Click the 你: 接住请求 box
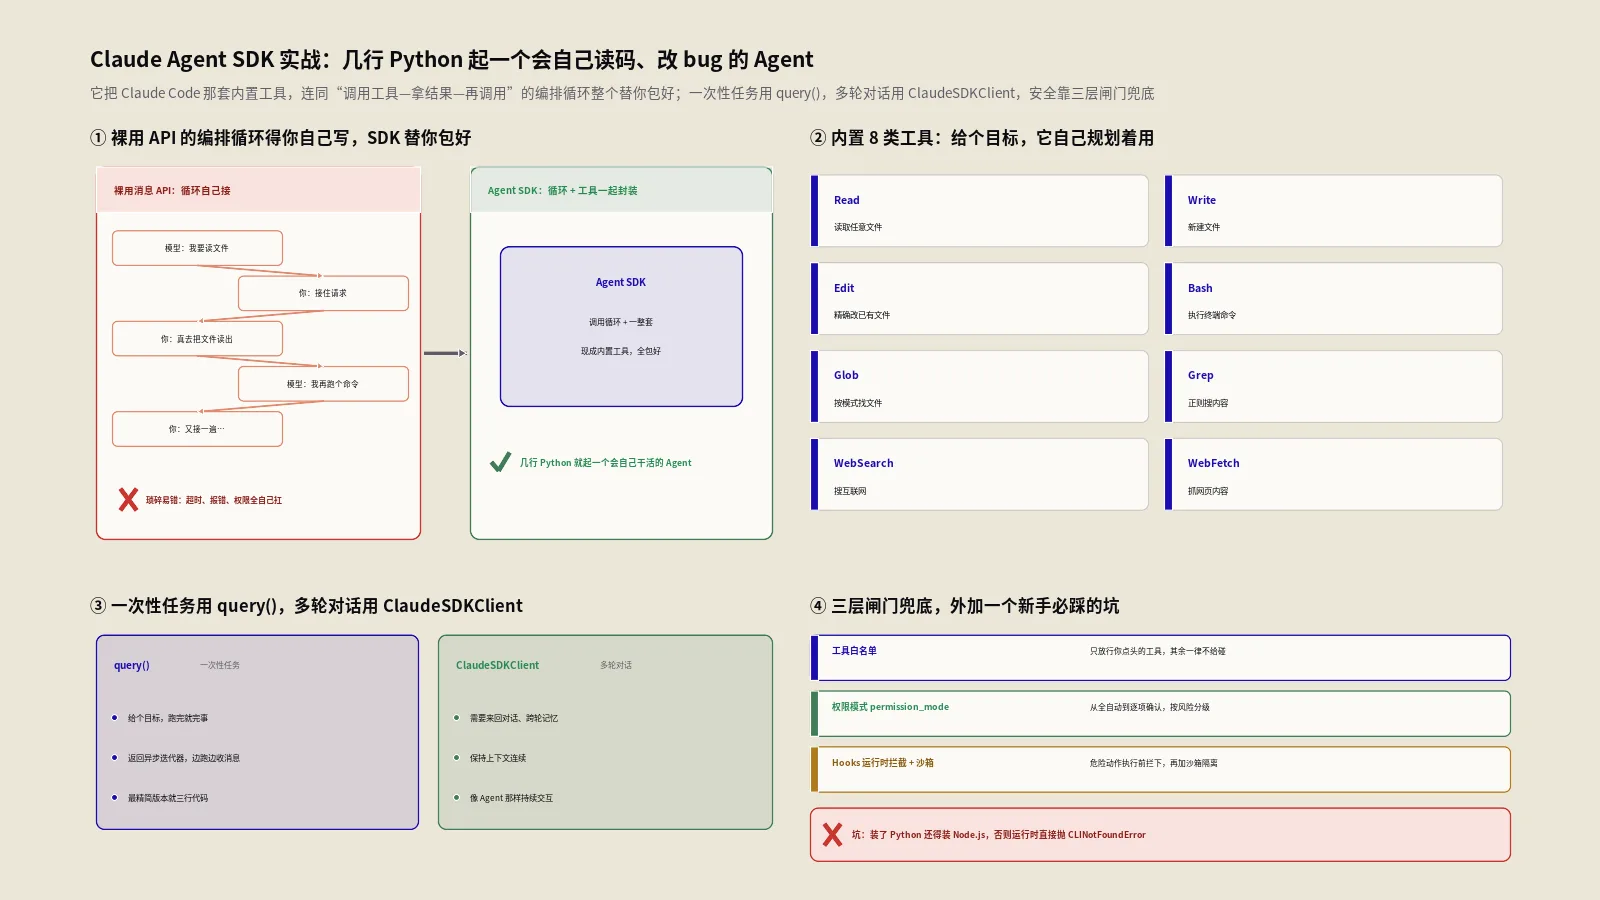The height and width of the screenshot is (900, 1600). coord(323,293)
